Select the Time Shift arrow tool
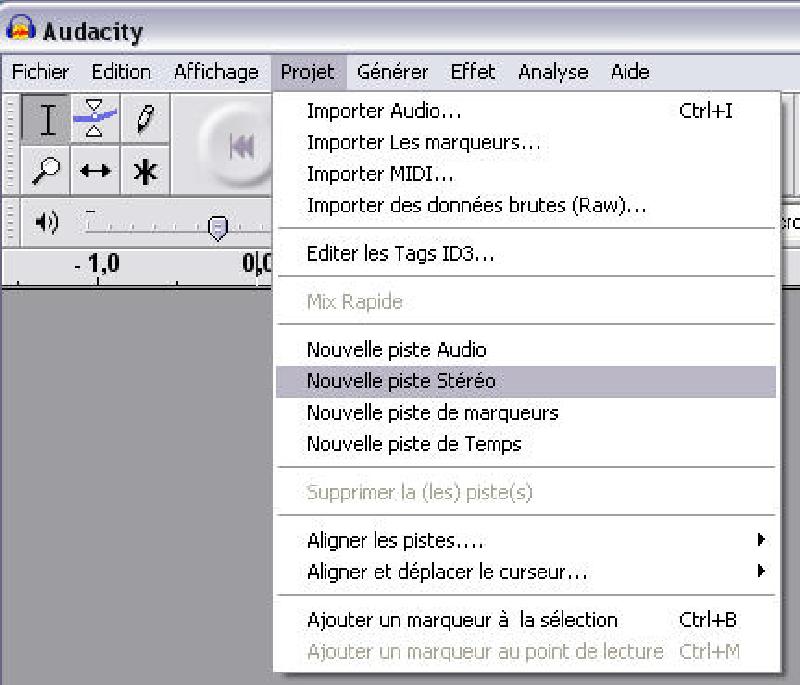This screenshot has height=685, width=800. (x=95, y=170)
